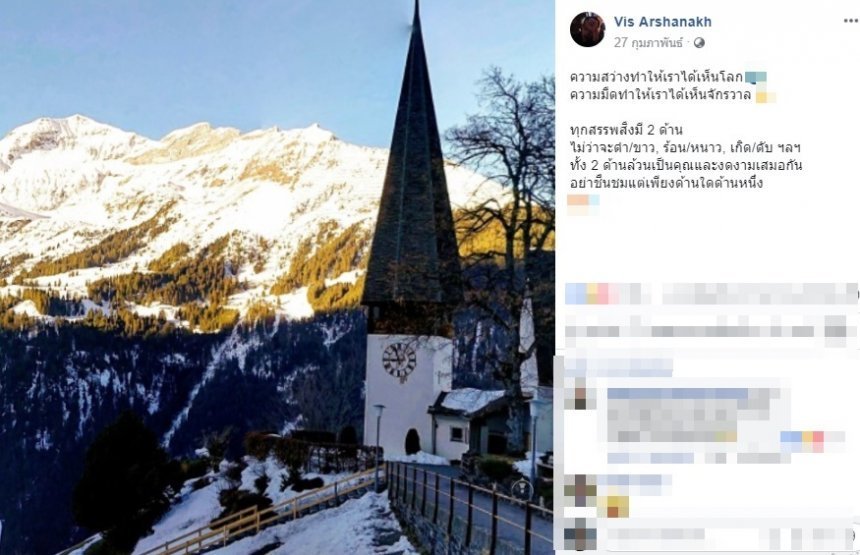The width and height of the screenshot is (860, 555).
Task: Click the globe public audience icon
Action: click(699, 43)
